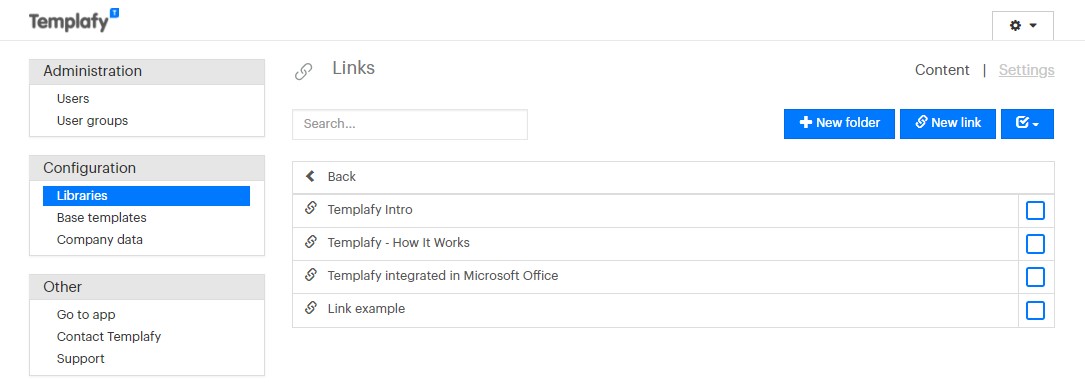This screenshot has height=384, width=1085.
Task: Click the Back chevron arrow icon
Action: click(310, 176)
